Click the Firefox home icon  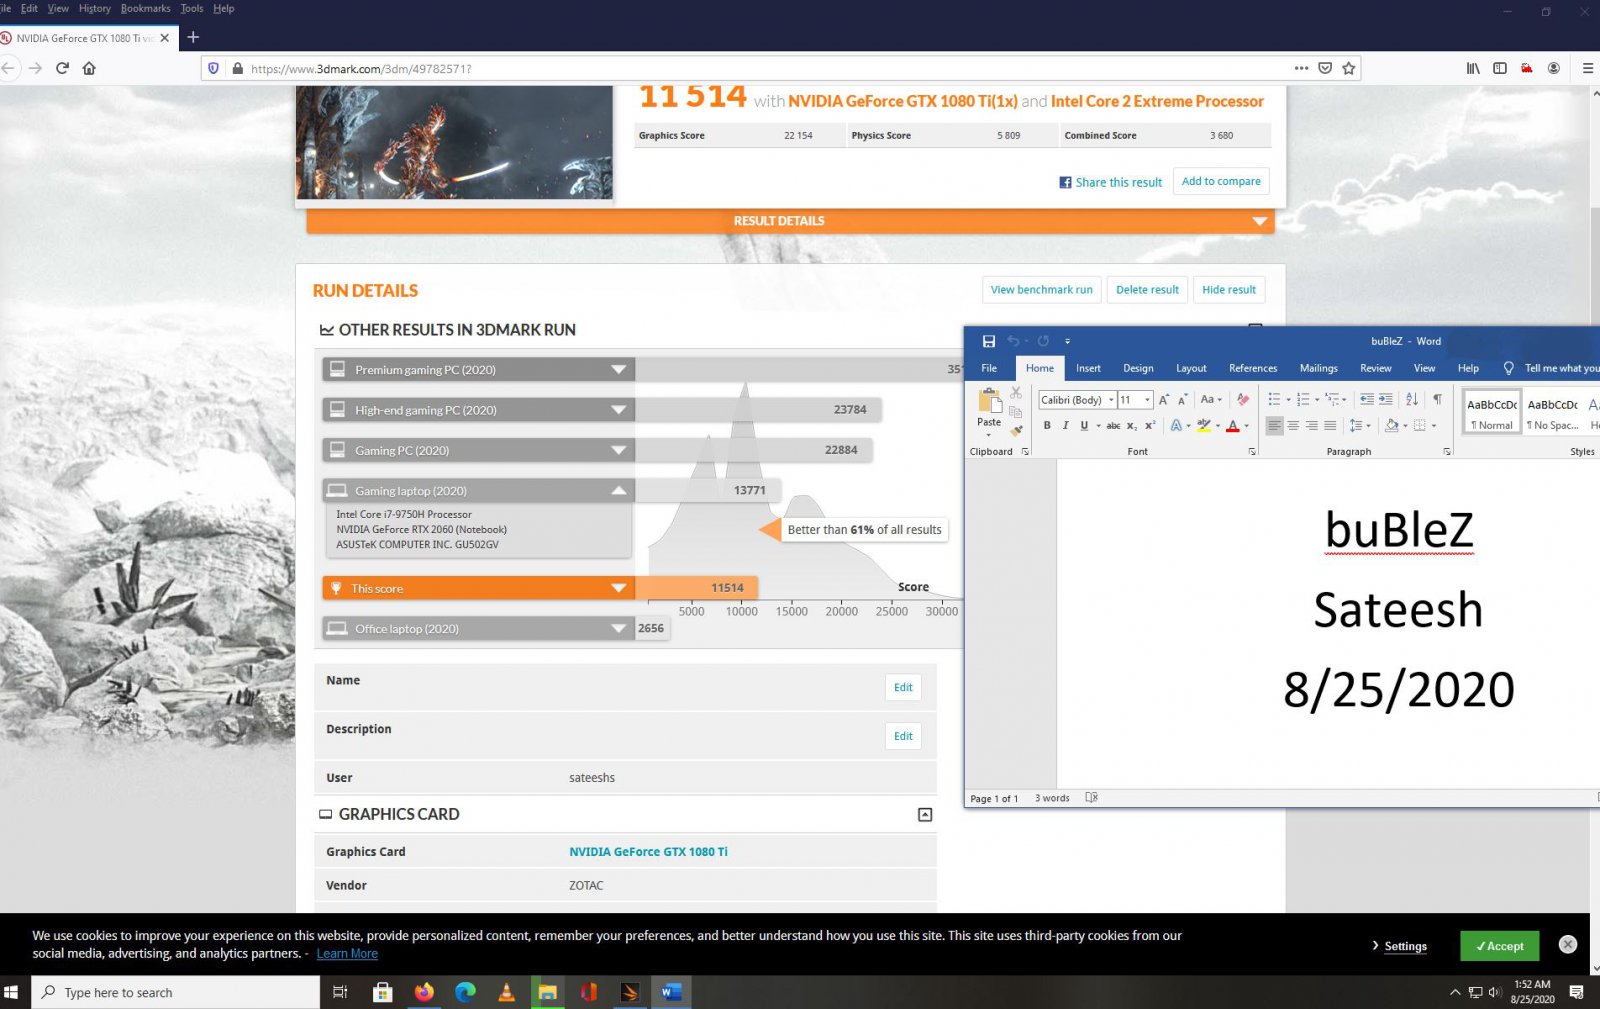tap(89, 68)
